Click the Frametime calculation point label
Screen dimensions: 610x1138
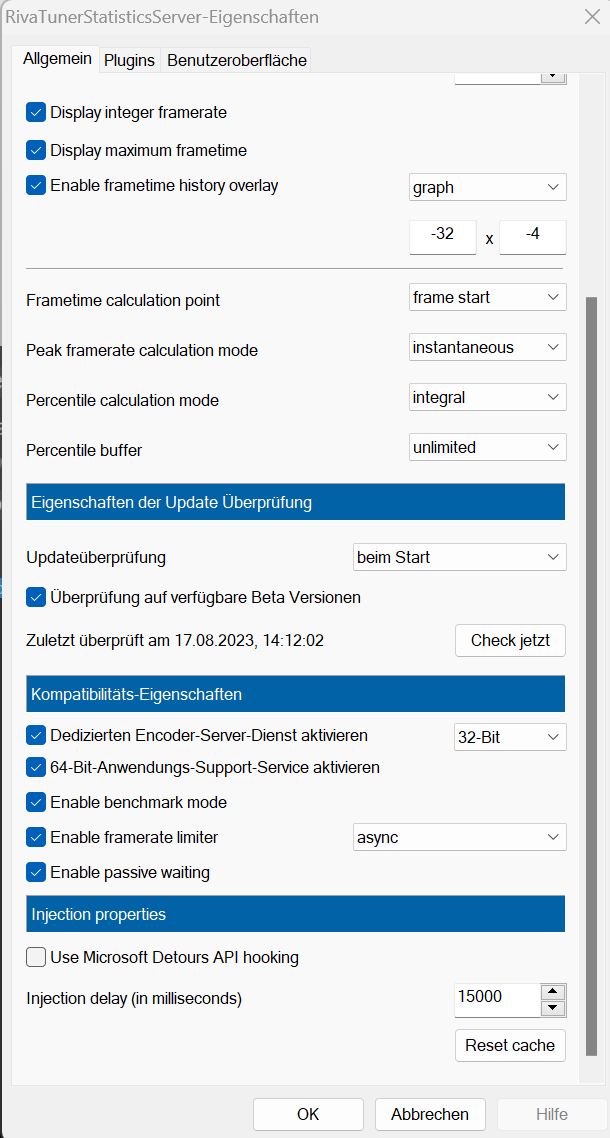coord(123,300)
